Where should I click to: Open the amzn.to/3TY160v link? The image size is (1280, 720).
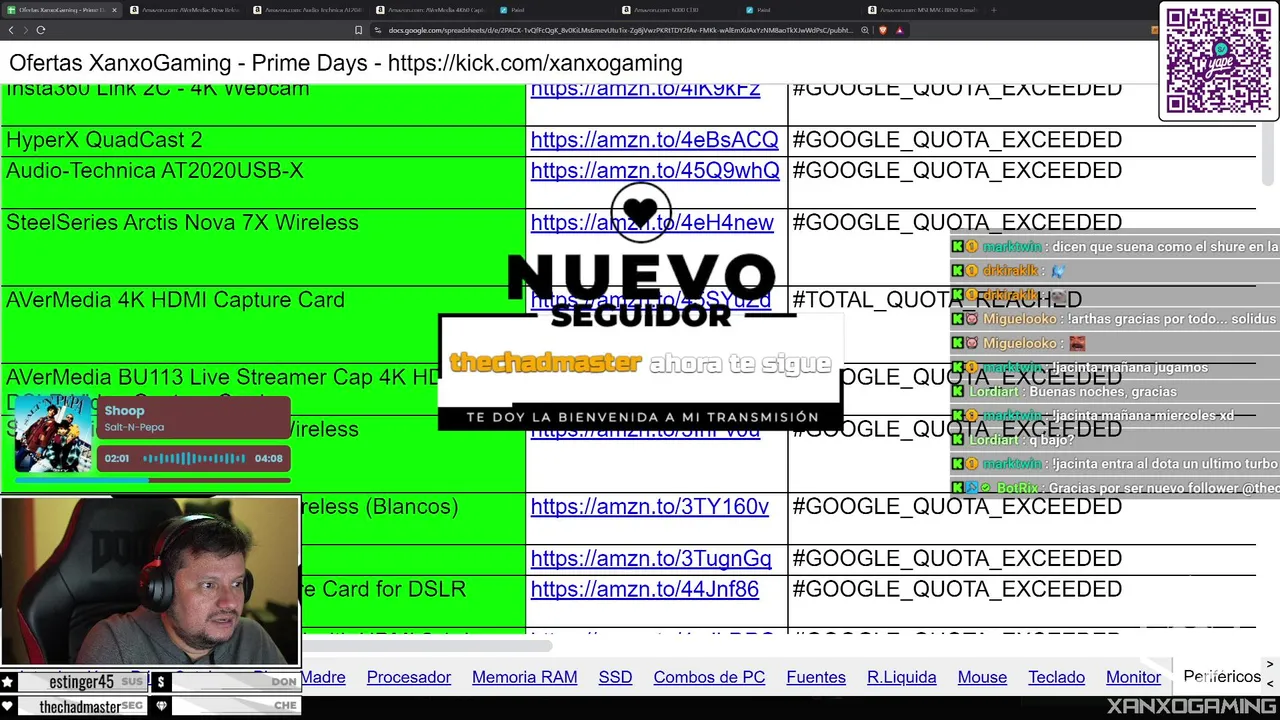point(650,507)
